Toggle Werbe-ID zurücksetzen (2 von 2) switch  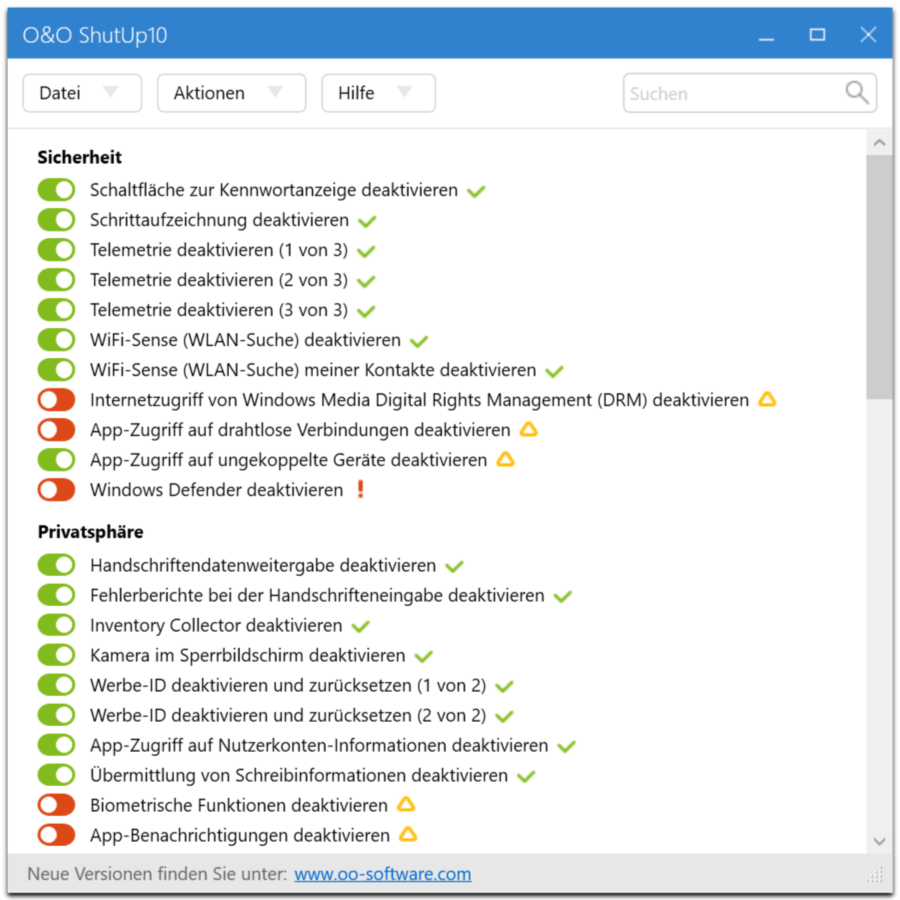coord(56,715)
